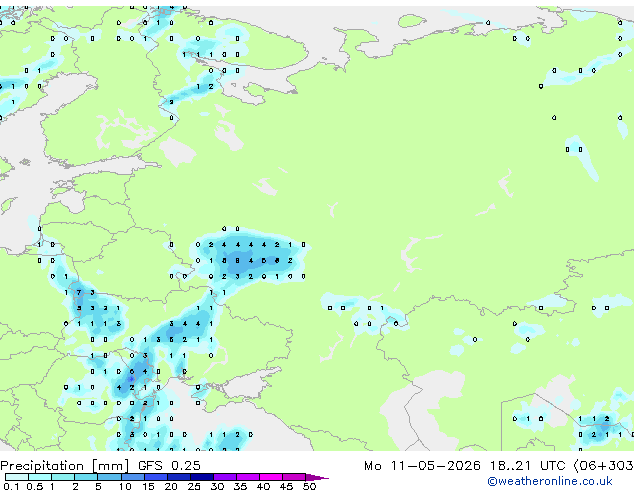Screen dimensions: 634x490
Task: Click legend scale label '0.5'
Action: [34, 486]
